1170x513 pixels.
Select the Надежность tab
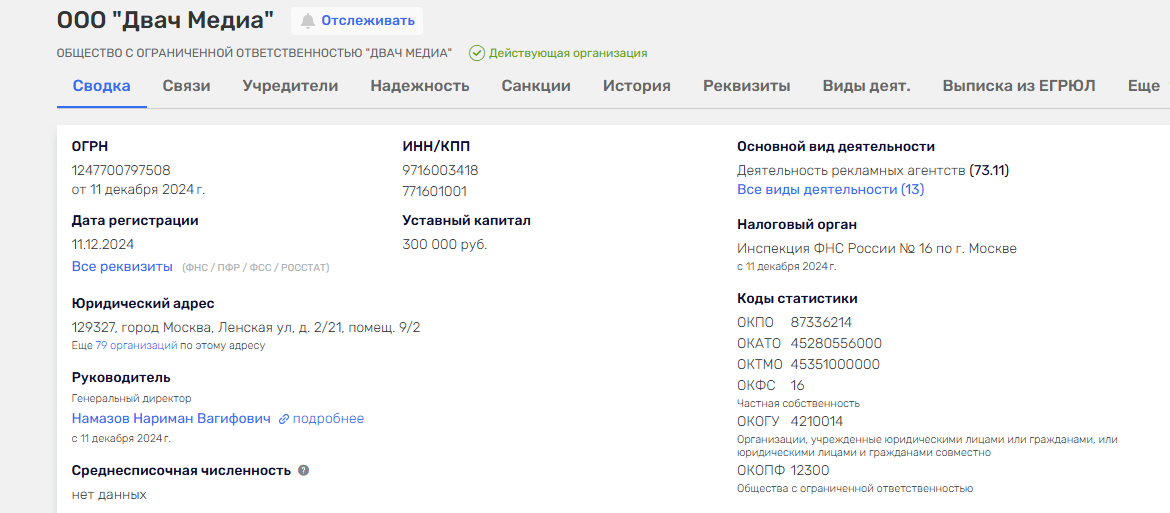point(420,86)
